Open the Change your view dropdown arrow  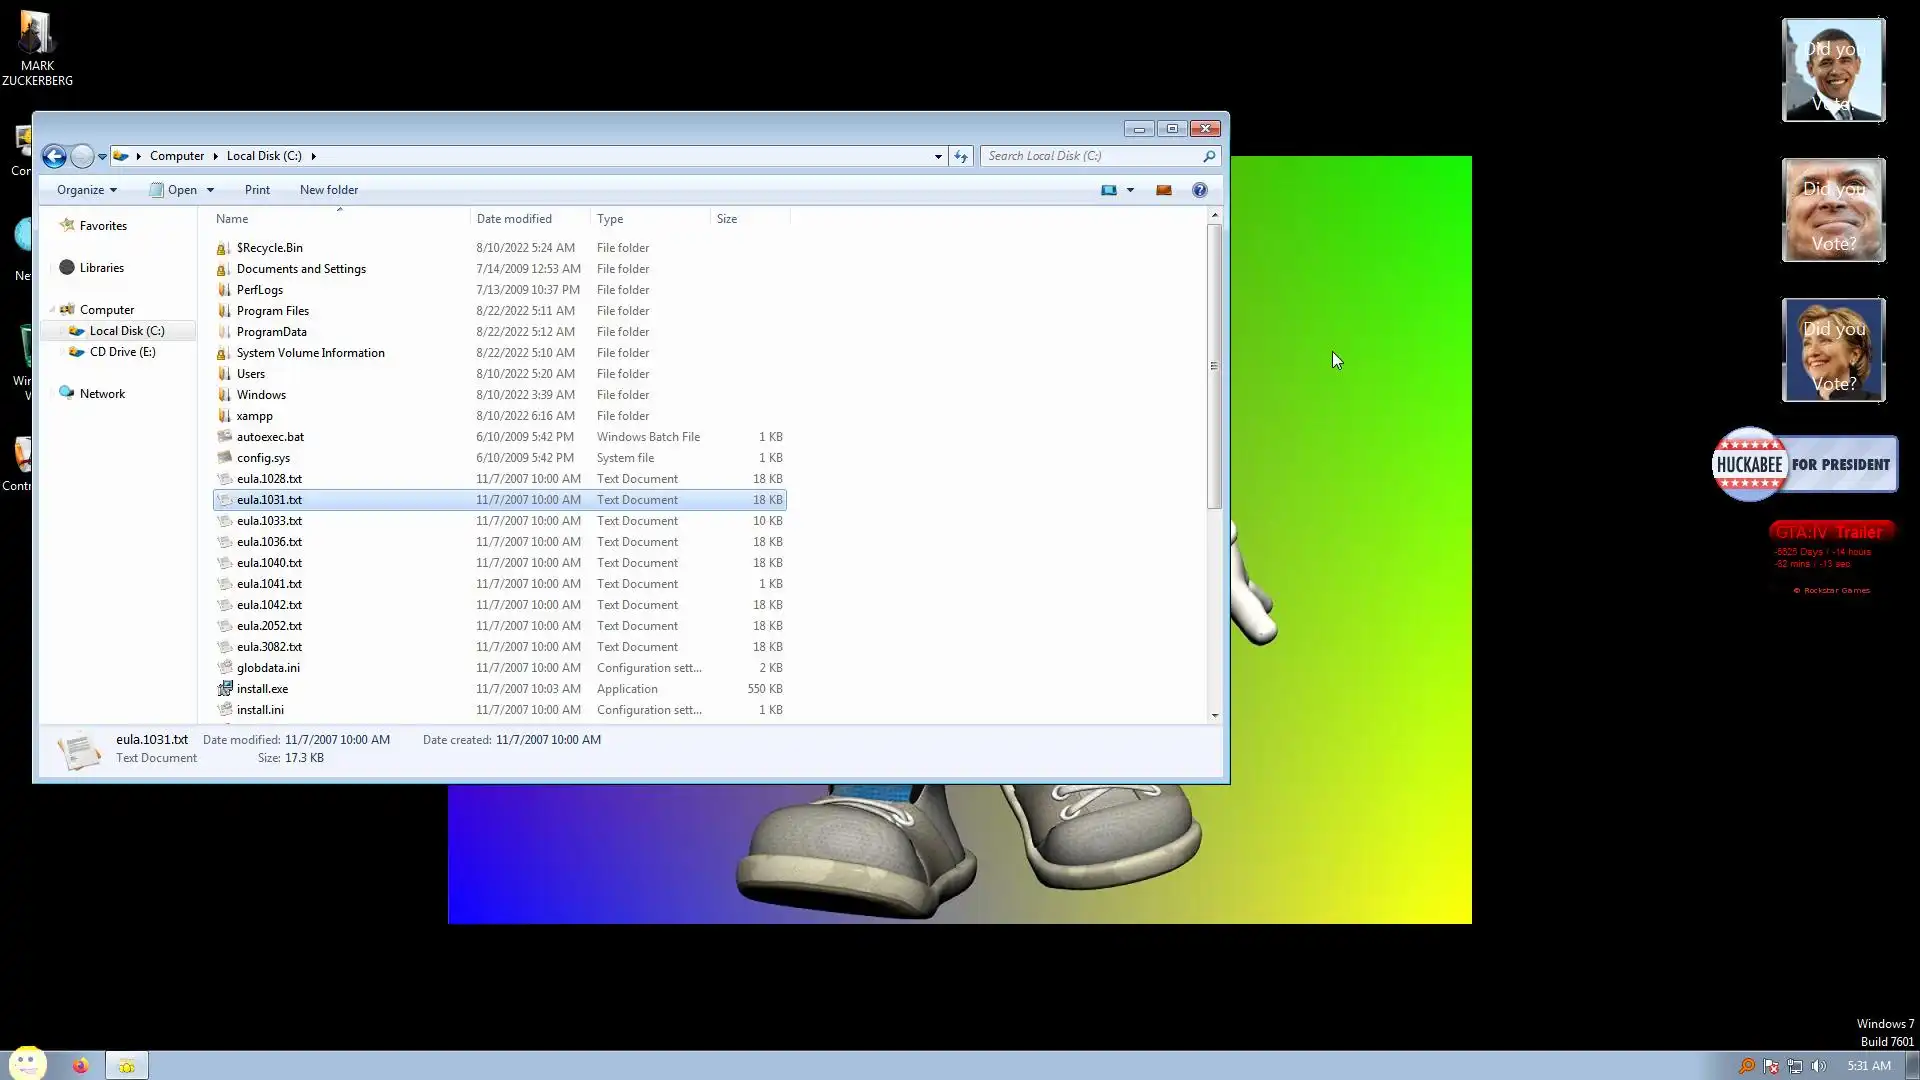[x=1130, y=190]
